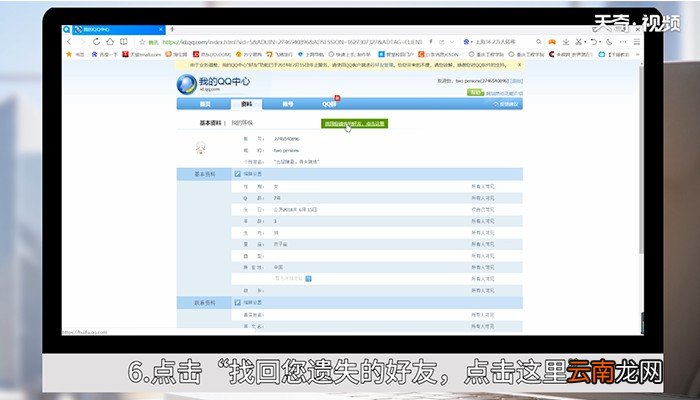The image size is (700, 400).
Task: Click the QQ number 2746540896 value
Action: click(287, 139)
